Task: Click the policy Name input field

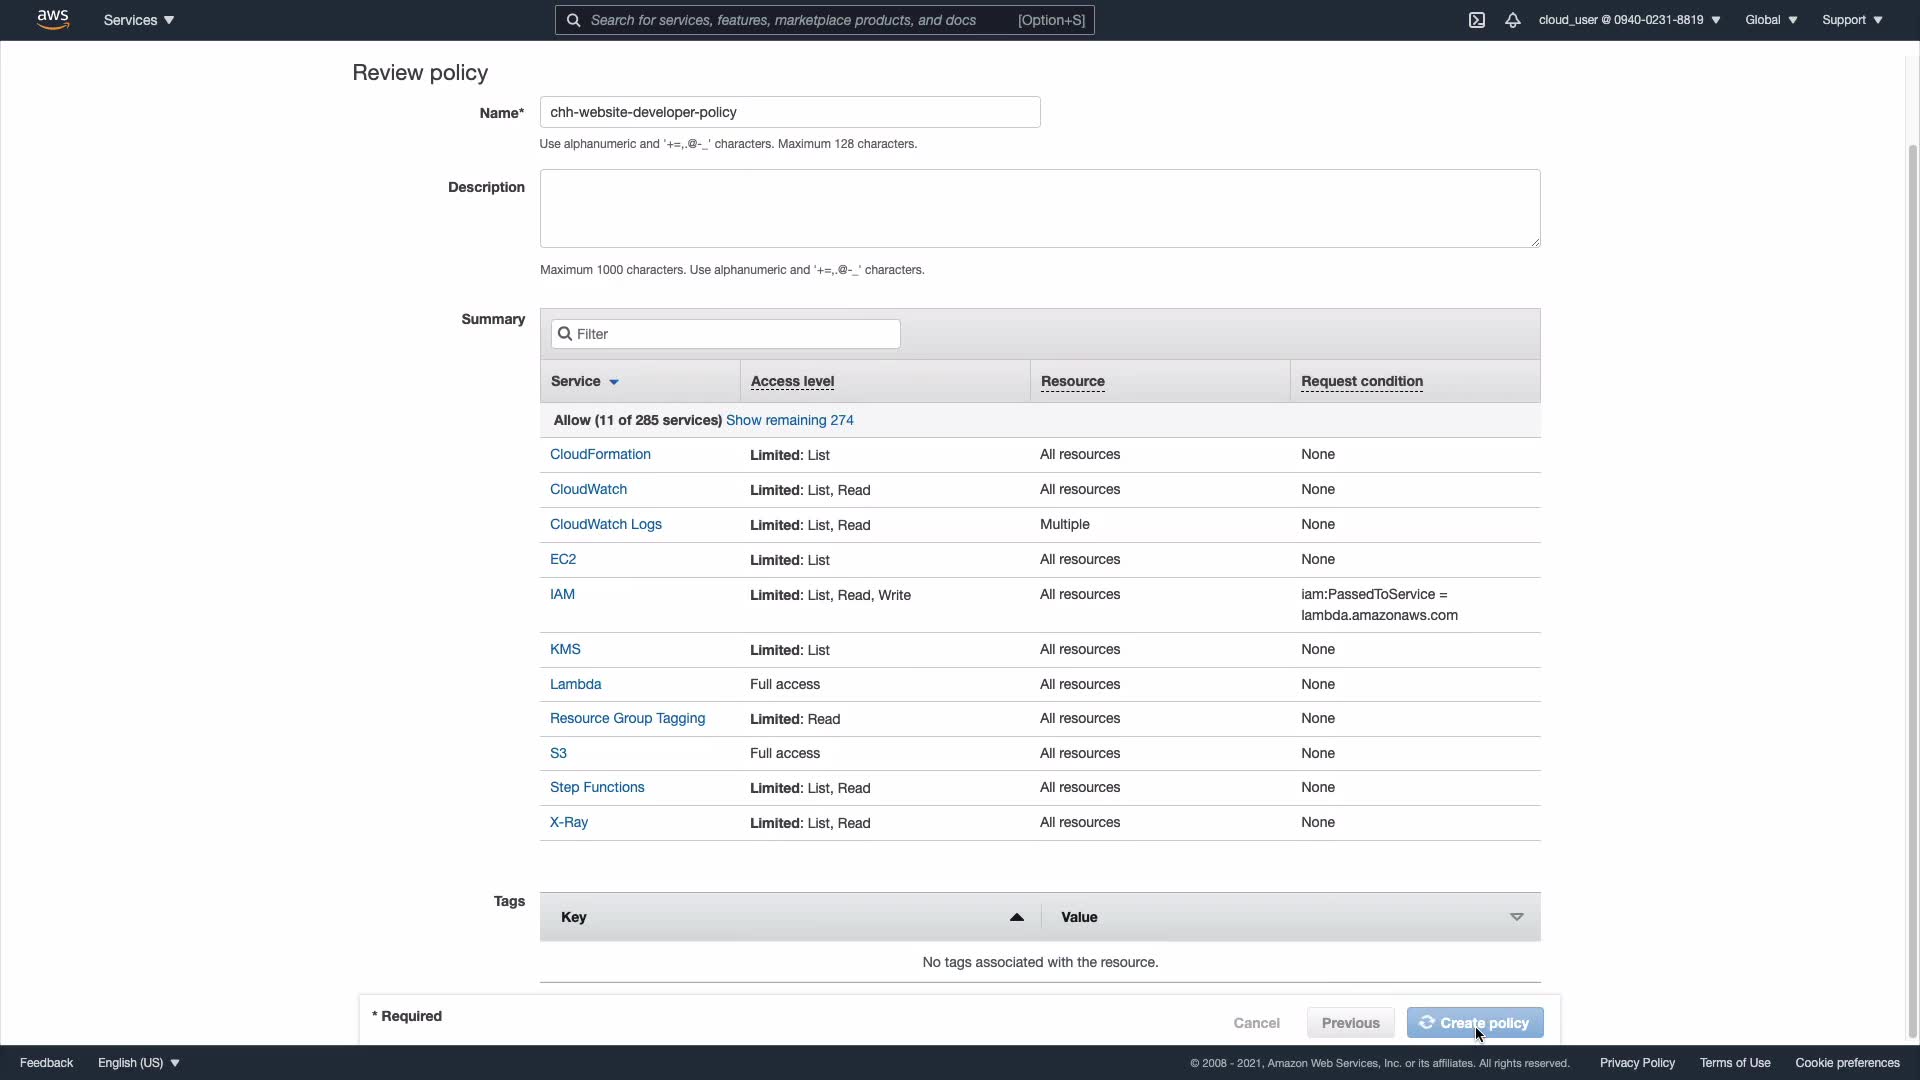Action: tap(789, 112)
